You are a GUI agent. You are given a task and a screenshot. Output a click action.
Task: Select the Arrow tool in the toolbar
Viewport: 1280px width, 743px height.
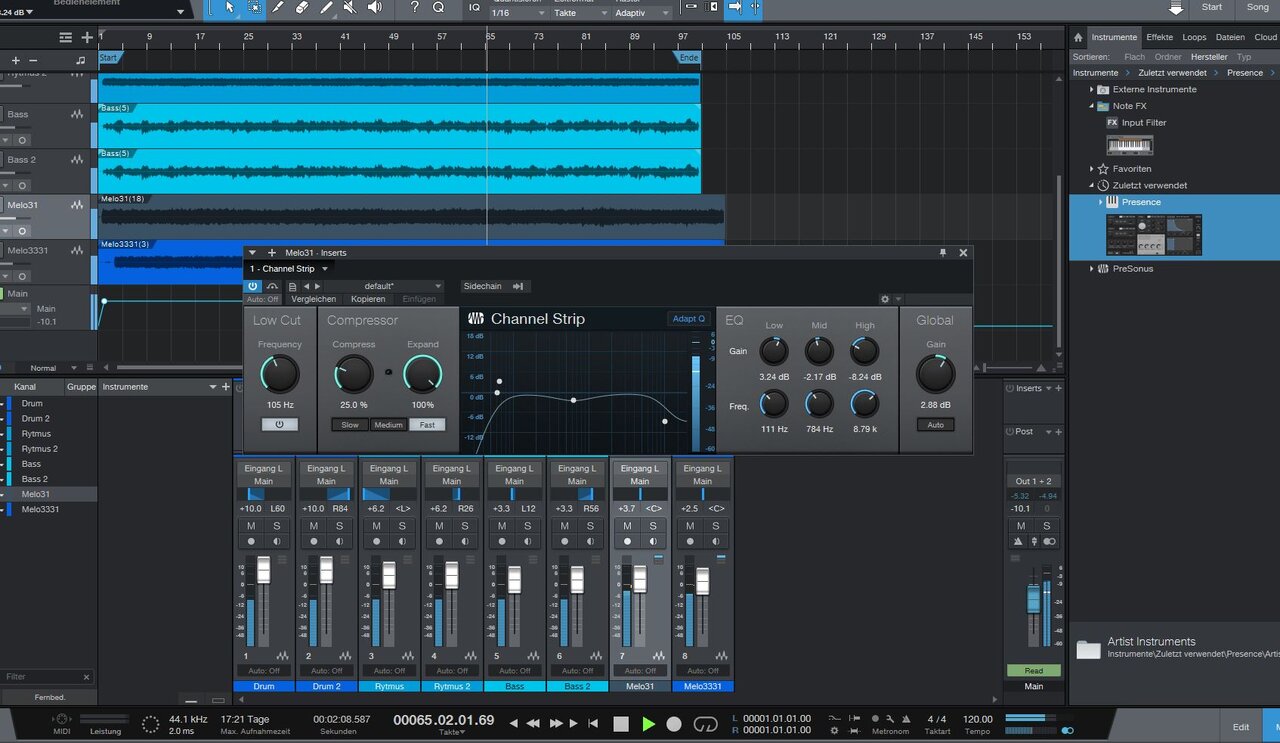click(x=230, y=7)
